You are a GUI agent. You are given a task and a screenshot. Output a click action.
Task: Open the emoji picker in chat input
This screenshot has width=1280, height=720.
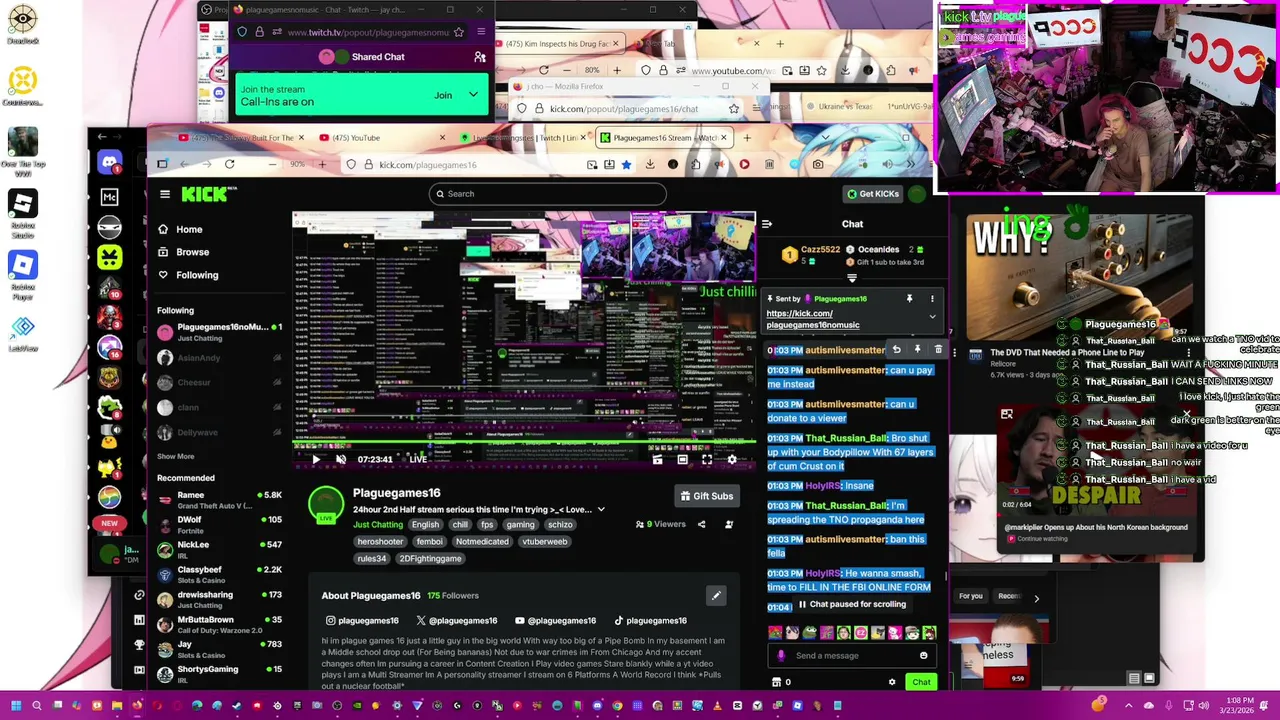point(923,656)
